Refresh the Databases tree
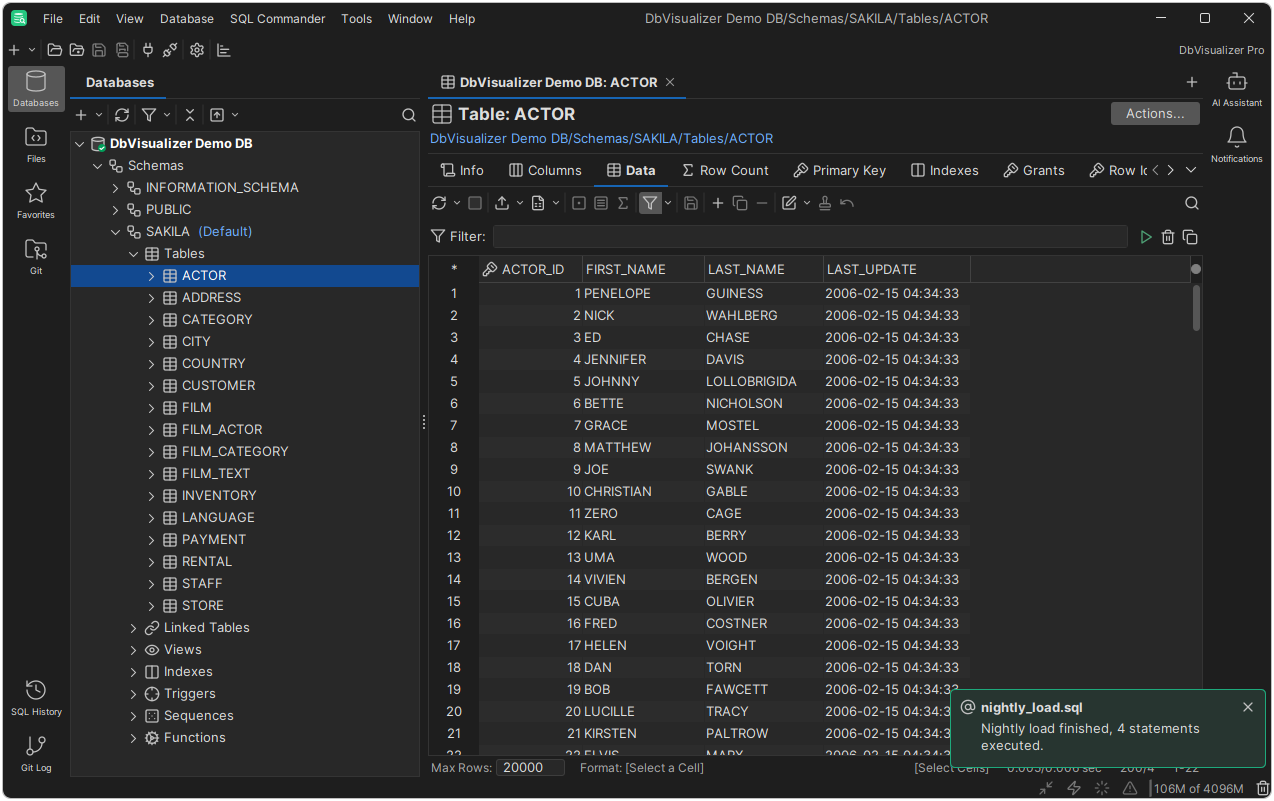This screenshot has width=1274, height=801. coord(122,115)
